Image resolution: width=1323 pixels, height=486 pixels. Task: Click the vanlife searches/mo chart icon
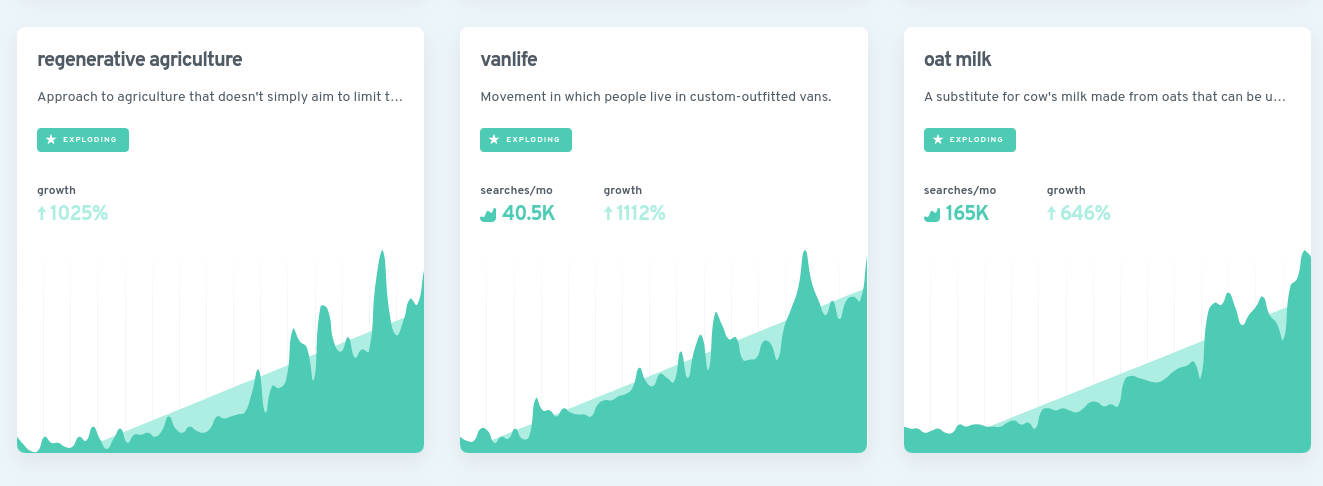click(x=488, y=214)
